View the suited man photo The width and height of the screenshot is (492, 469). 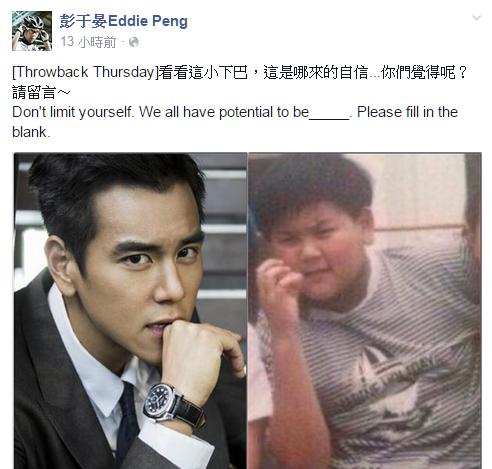point(130,311)
